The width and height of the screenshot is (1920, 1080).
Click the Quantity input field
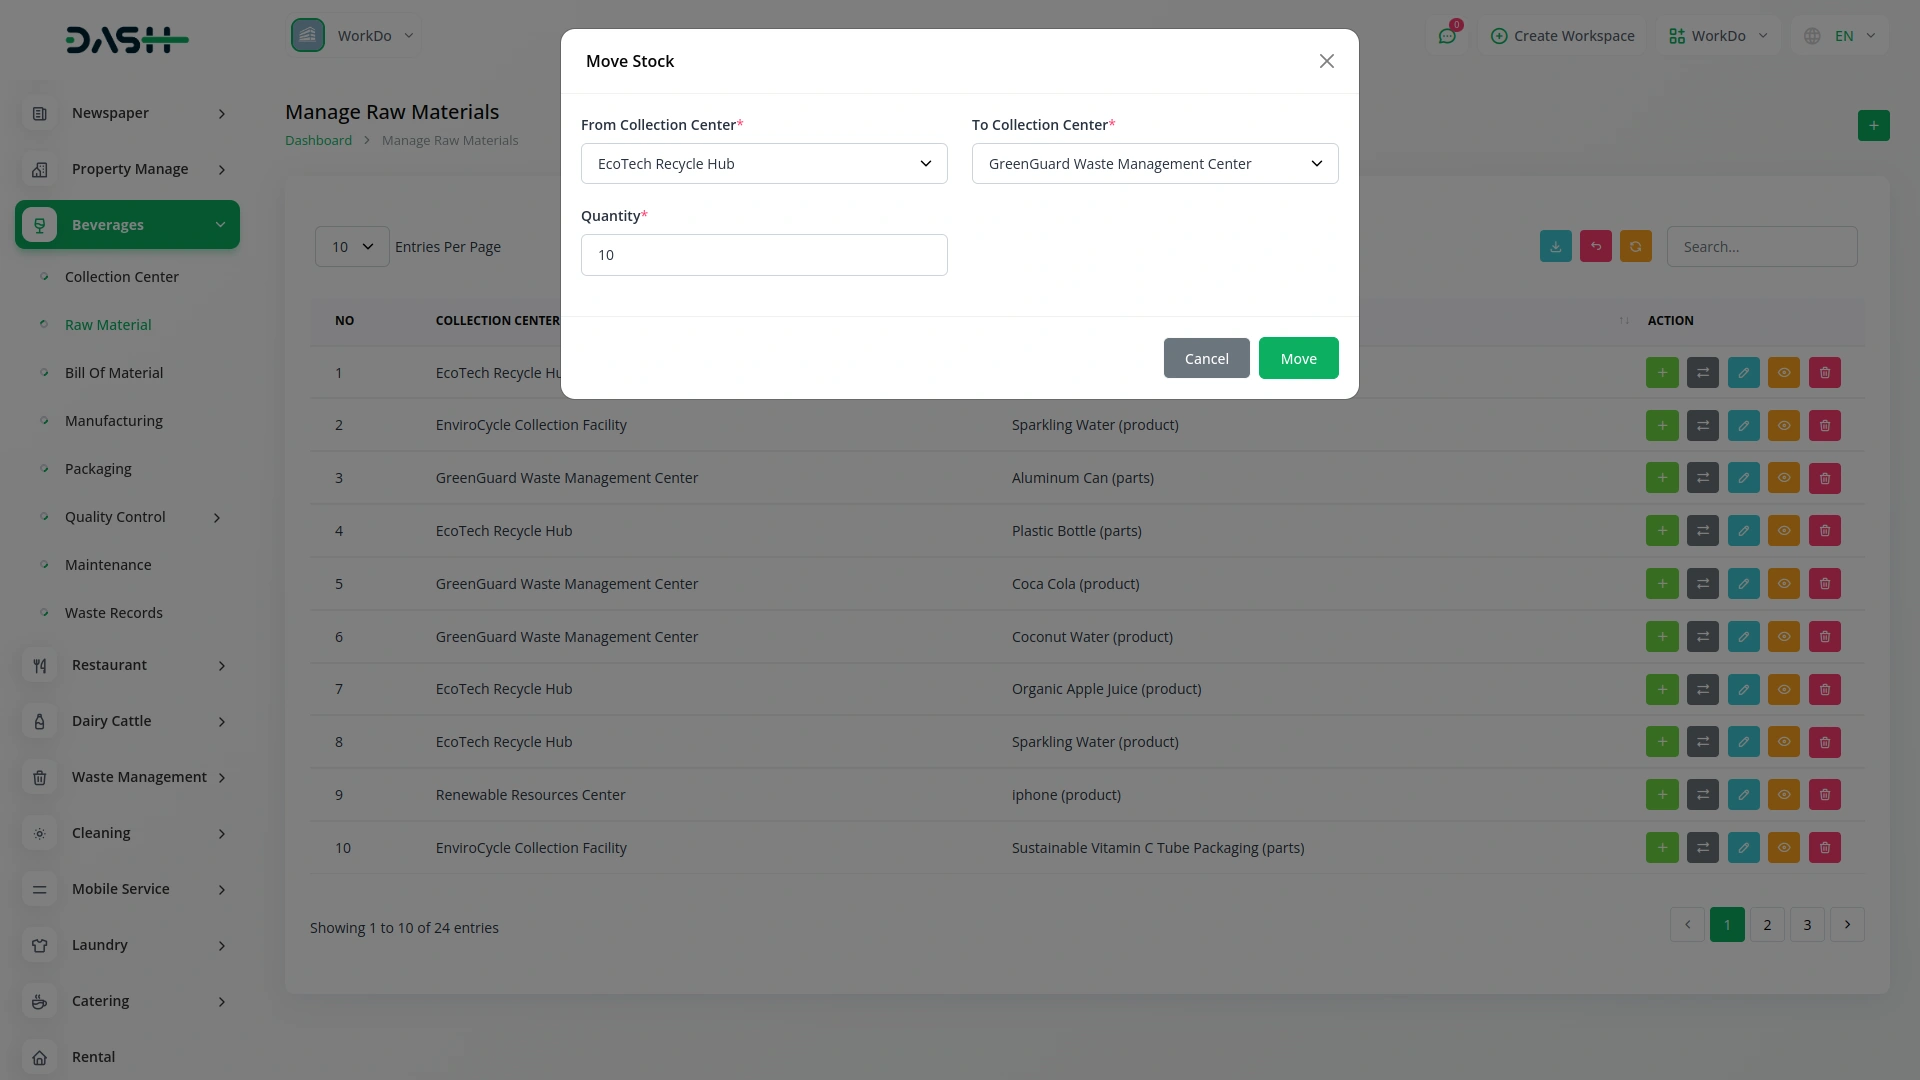point(764,255)
